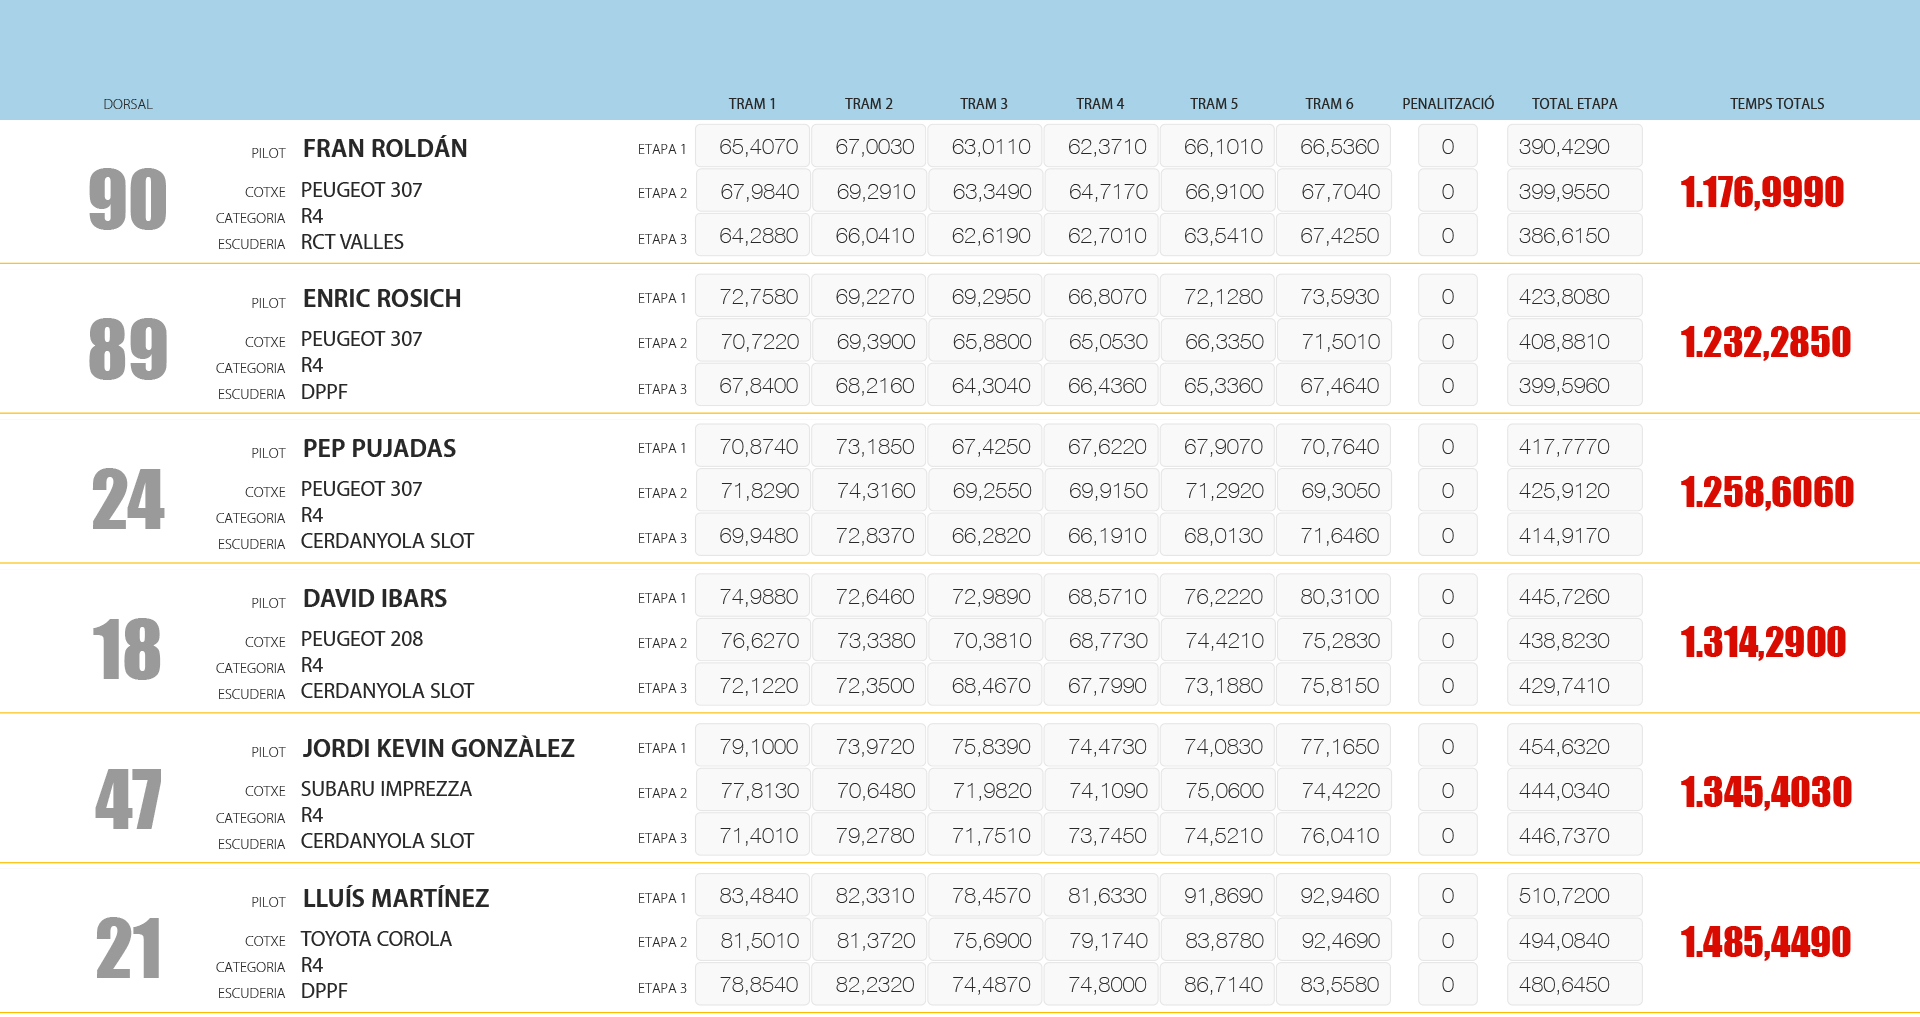
Task: Click Enric Rosich's total time 1.232,2850
Action: (x=1765, y=342)
